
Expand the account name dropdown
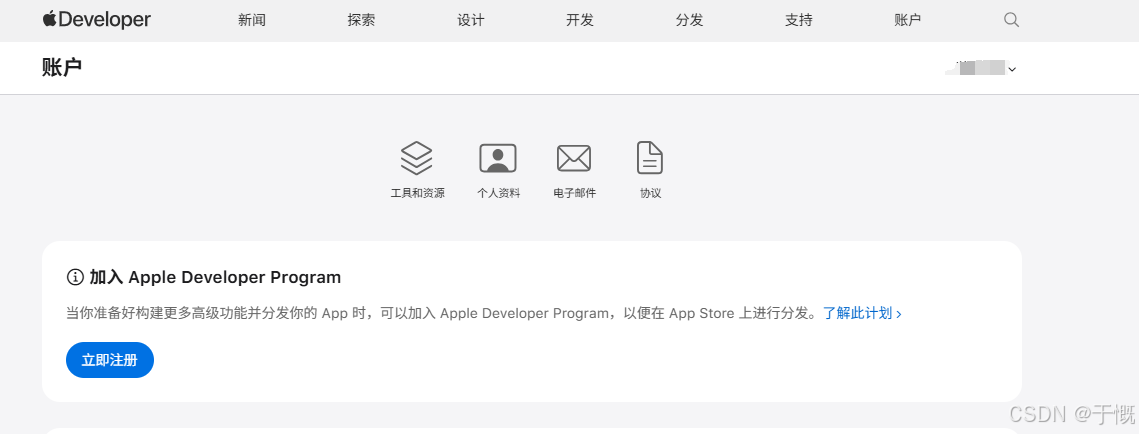tap(981, 68)
